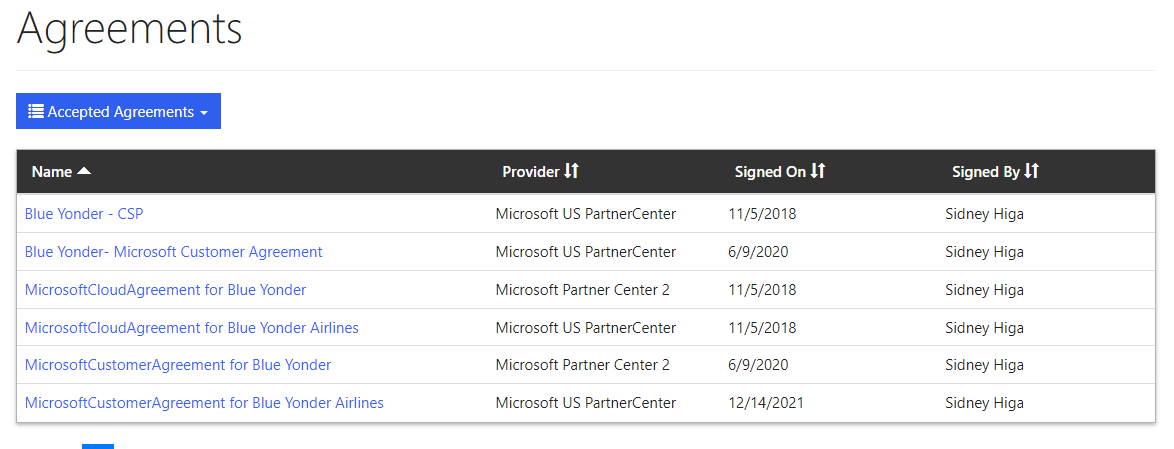
Task: Open Blue Yonder- Microsoft Customer Agreement link
Action: [x=173, y=252]
